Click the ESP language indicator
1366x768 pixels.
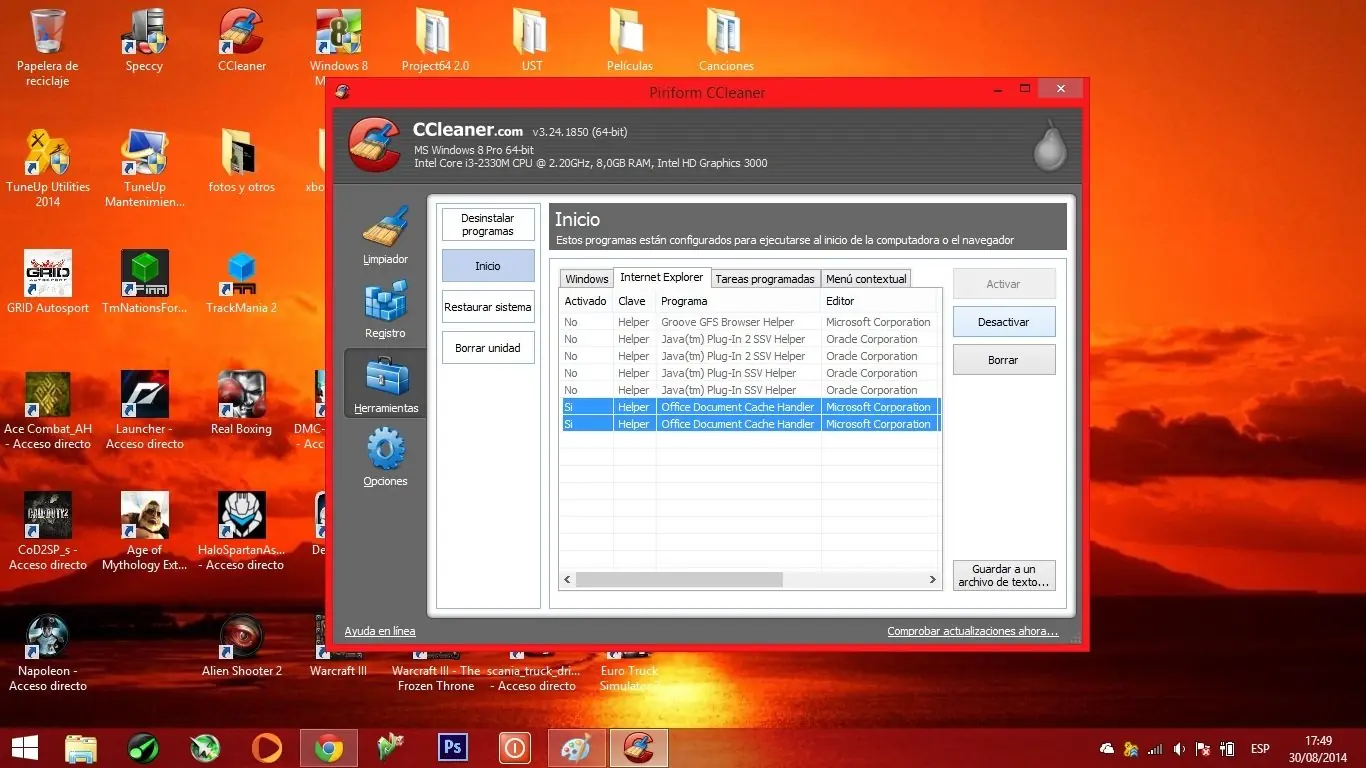coord(1260,748)
